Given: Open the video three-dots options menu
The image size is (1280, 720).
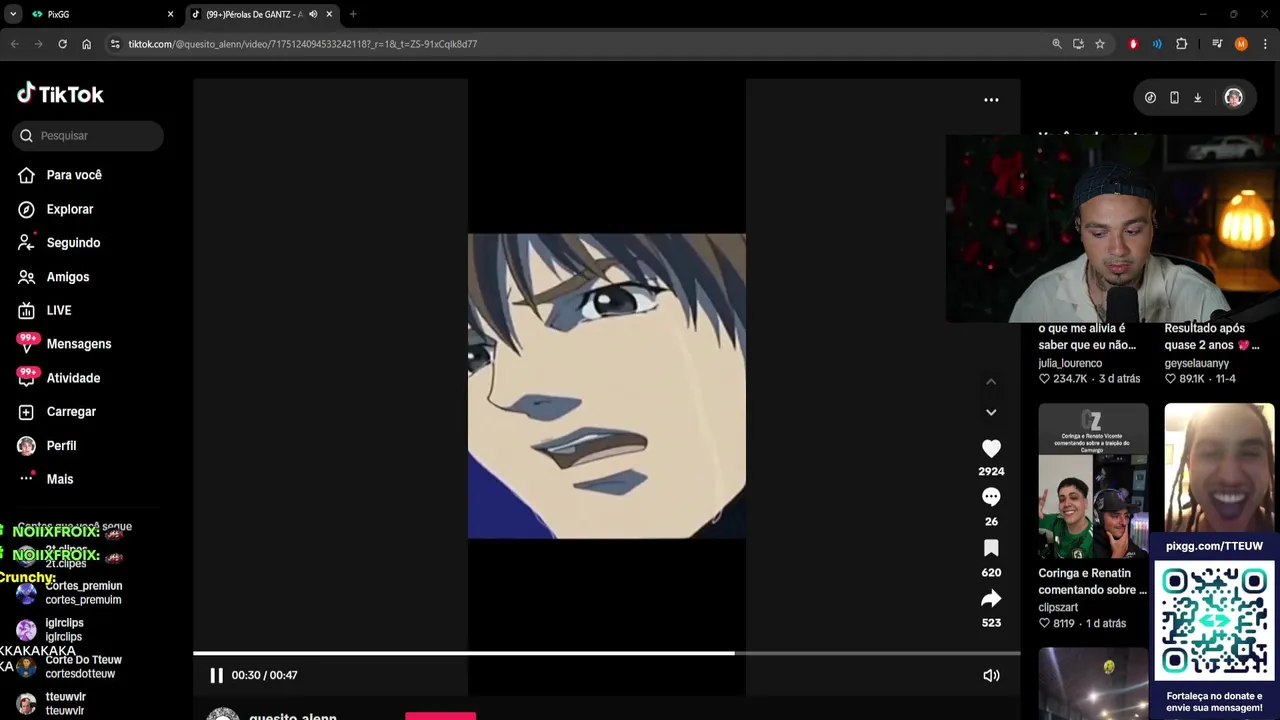Looking at the screenshot, I should 991,100.
